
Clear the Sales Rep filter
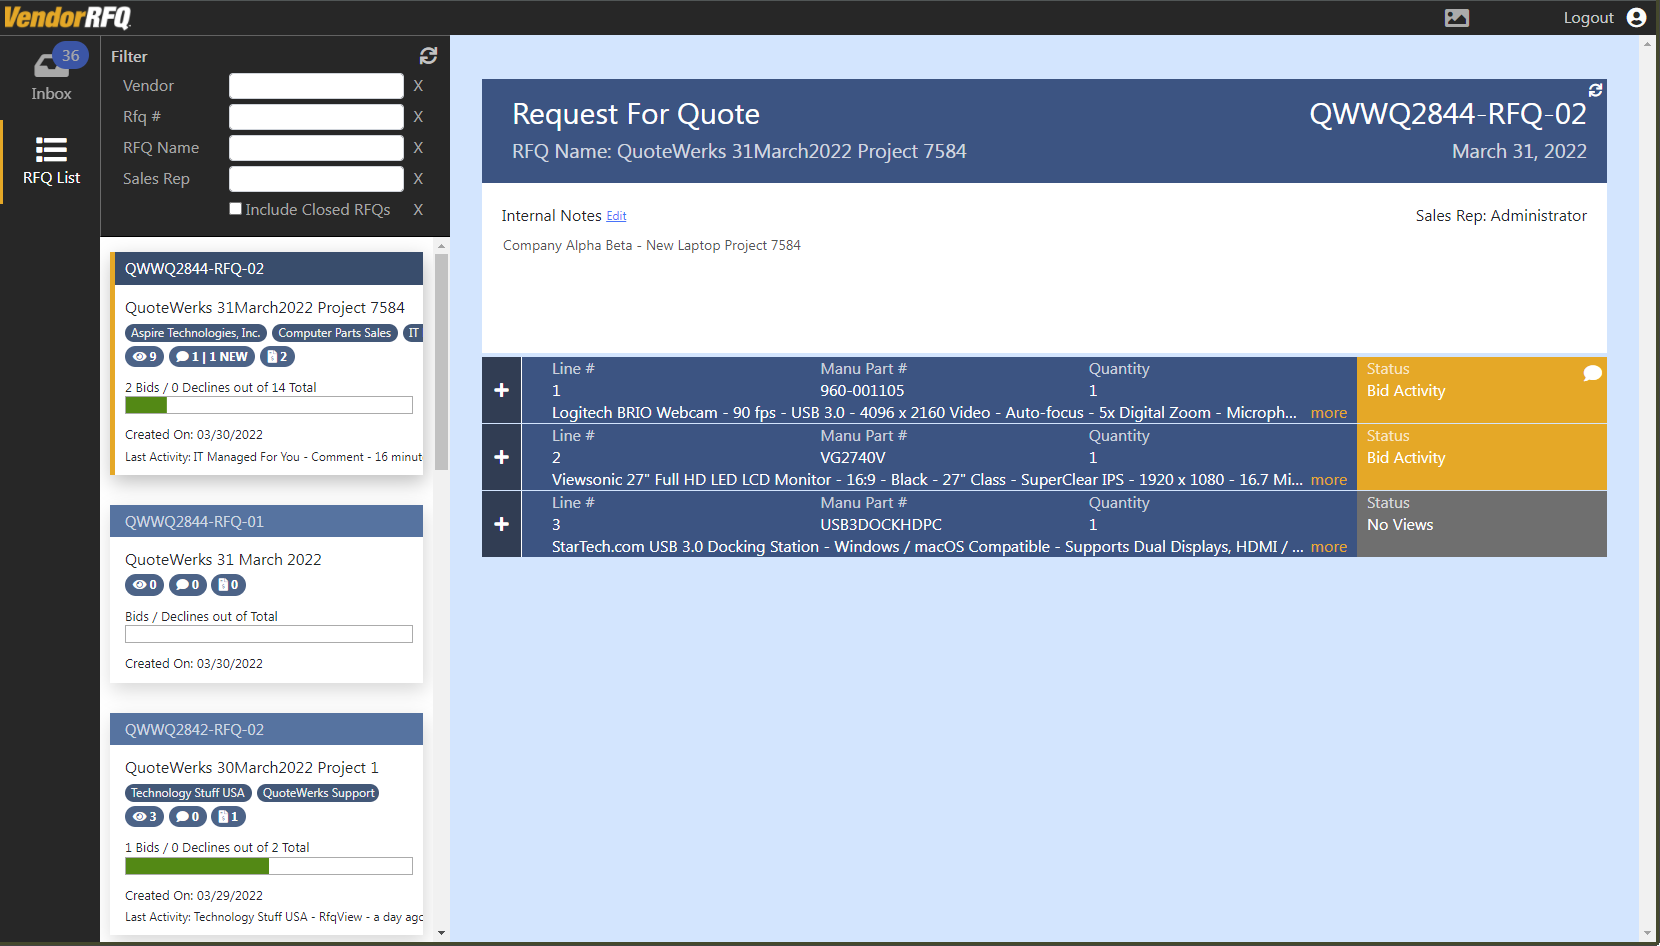tap(418, 179)
